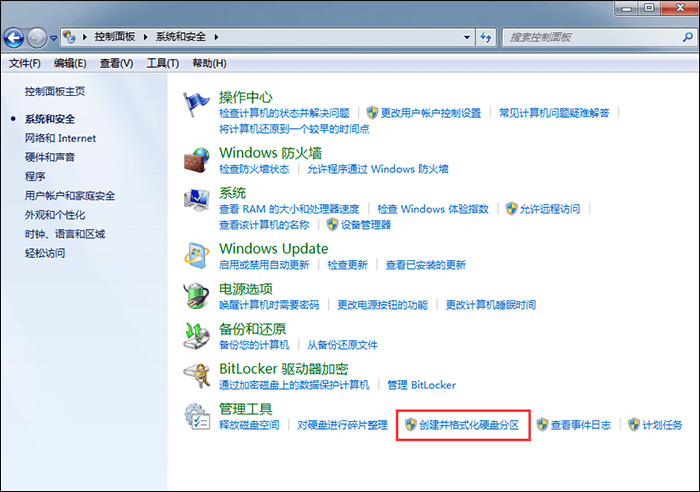Viewport: 700px width, 492px height.
Task: Click shield icon beside 创建并格式化硬盘分区
Action: click(x=411, y=425)
